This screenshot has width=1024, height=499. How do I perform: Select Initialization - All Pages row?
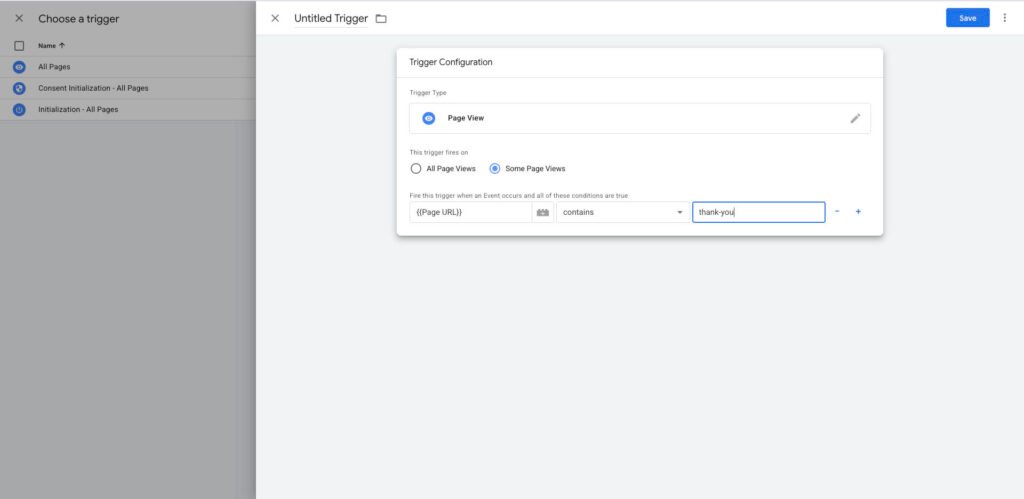[x=128, y=110]
